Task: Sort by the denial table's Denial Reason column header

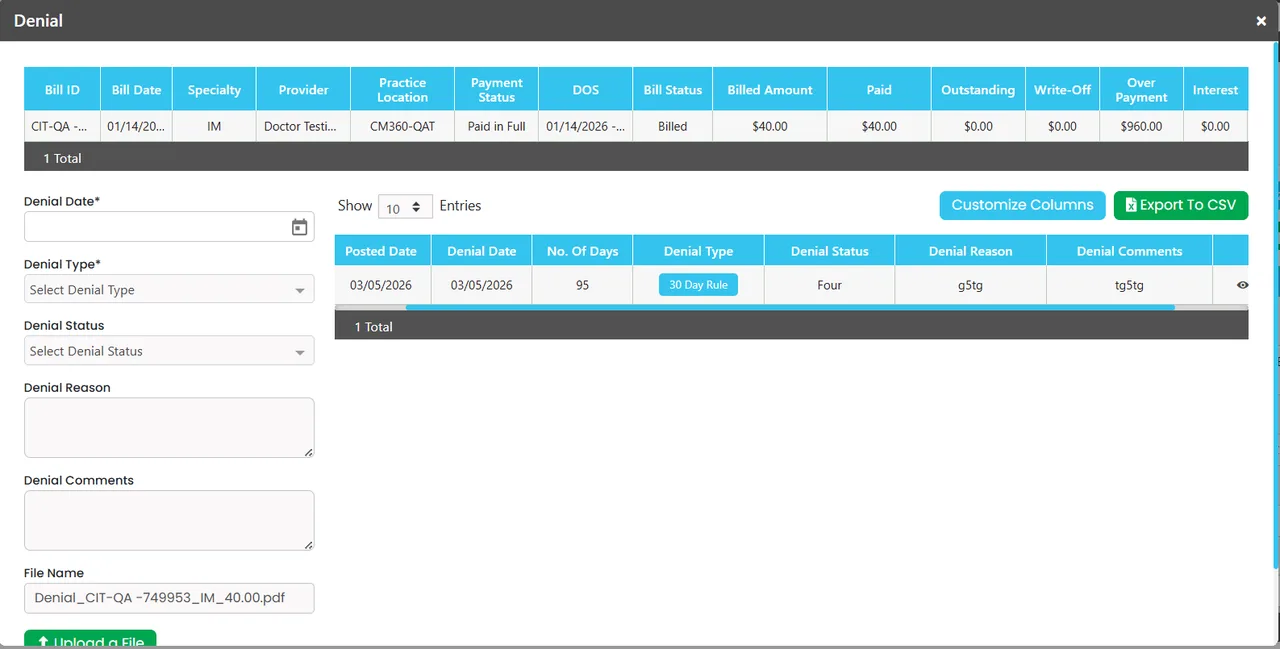Action: pyautogui.click(x=970, y=251)
